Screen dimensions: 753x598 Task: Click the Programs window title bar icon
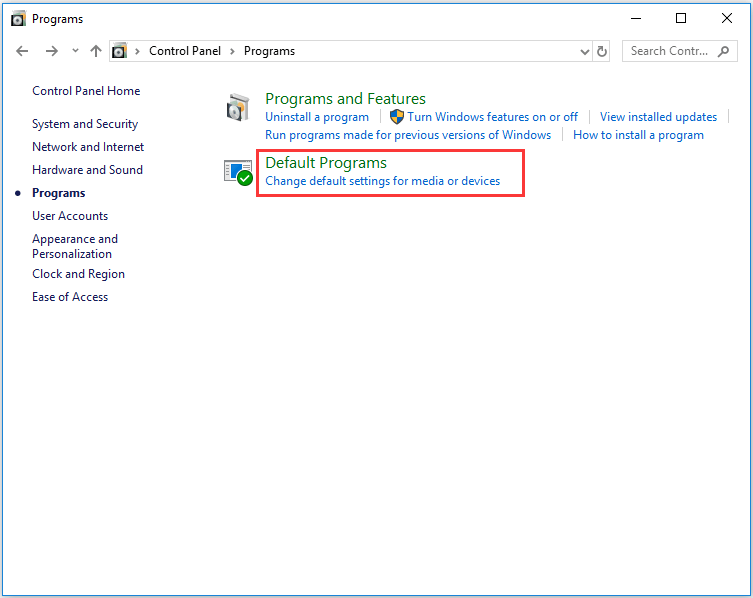click(18, 19)
